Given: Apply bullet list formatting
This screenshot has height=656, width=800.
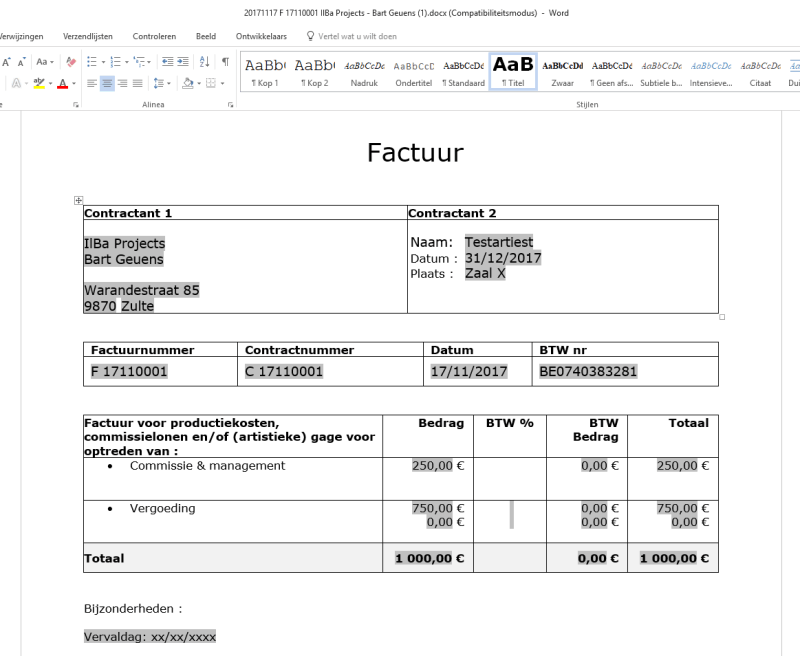Looking at the screenshot, I should 92,62.
